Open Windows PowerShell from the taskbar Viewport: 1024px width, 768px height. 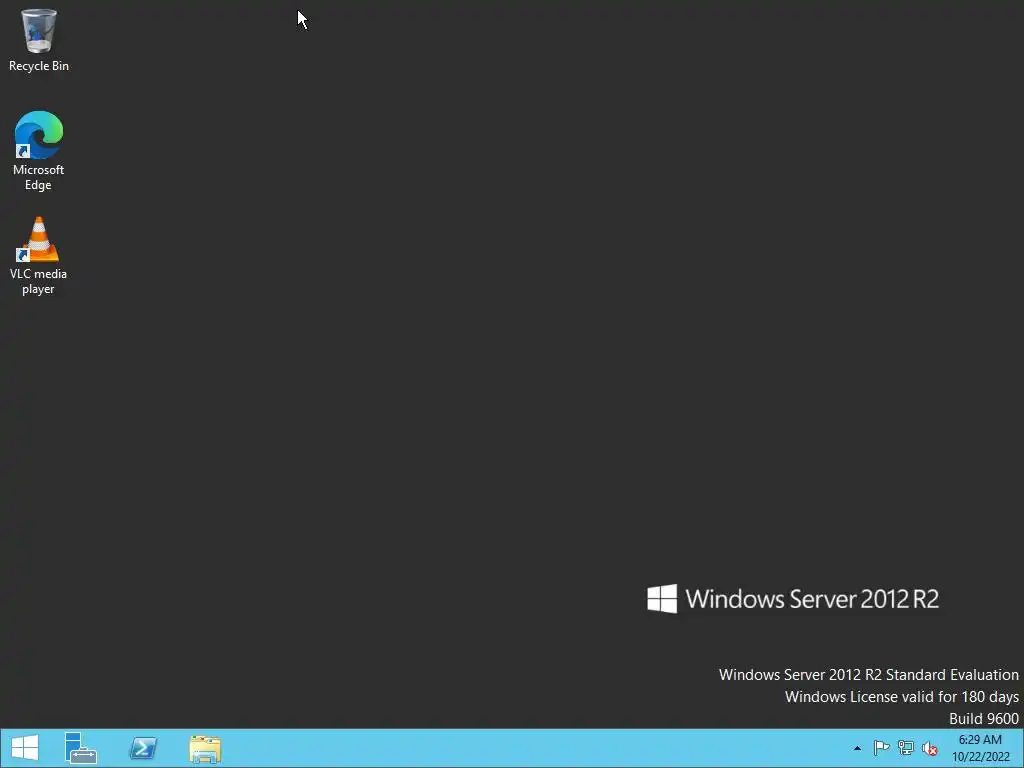143,748
